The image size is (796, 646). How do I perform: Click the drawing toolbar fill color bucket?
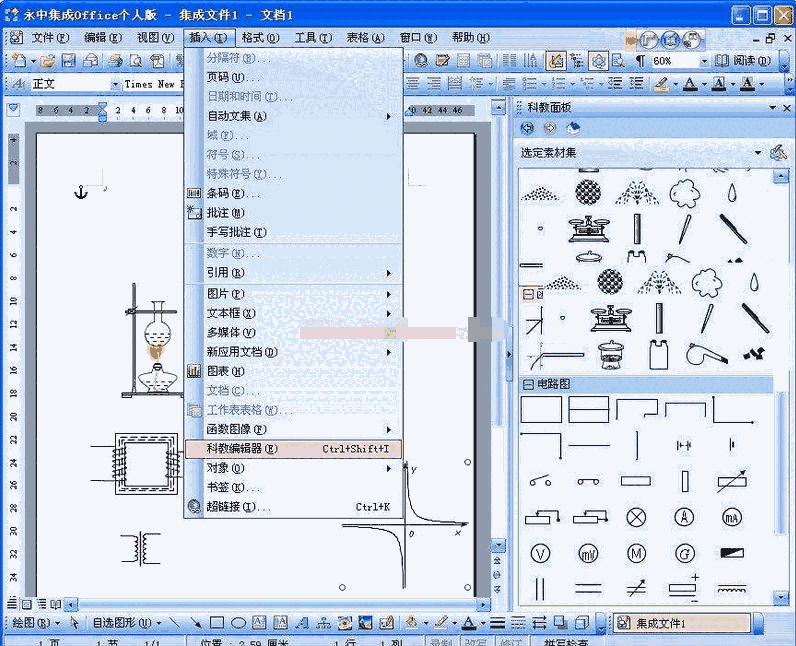[x=411, y=622]
